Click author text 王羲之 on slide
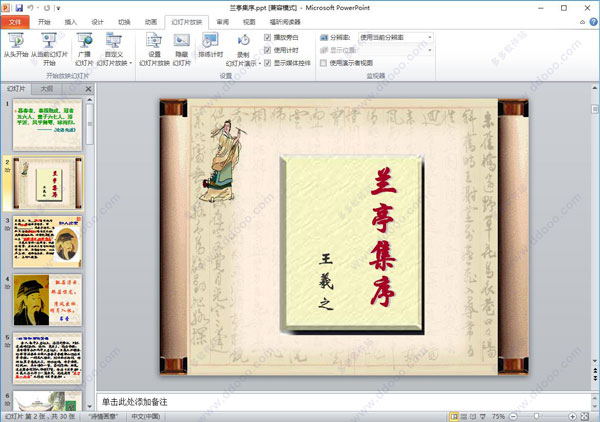This screenshot has height=422, width=600. [326, 281]
